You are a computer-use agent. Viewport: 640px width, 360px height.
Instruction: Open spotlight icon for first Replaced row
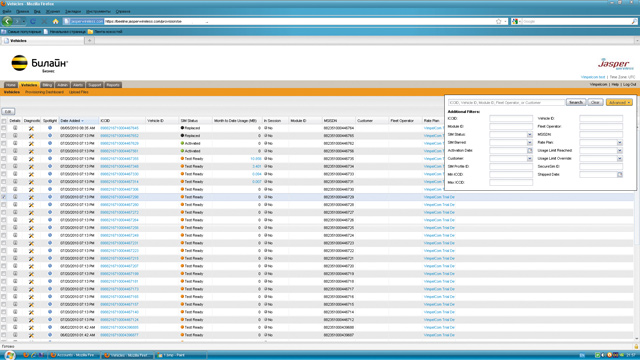[x=50, y=128]
